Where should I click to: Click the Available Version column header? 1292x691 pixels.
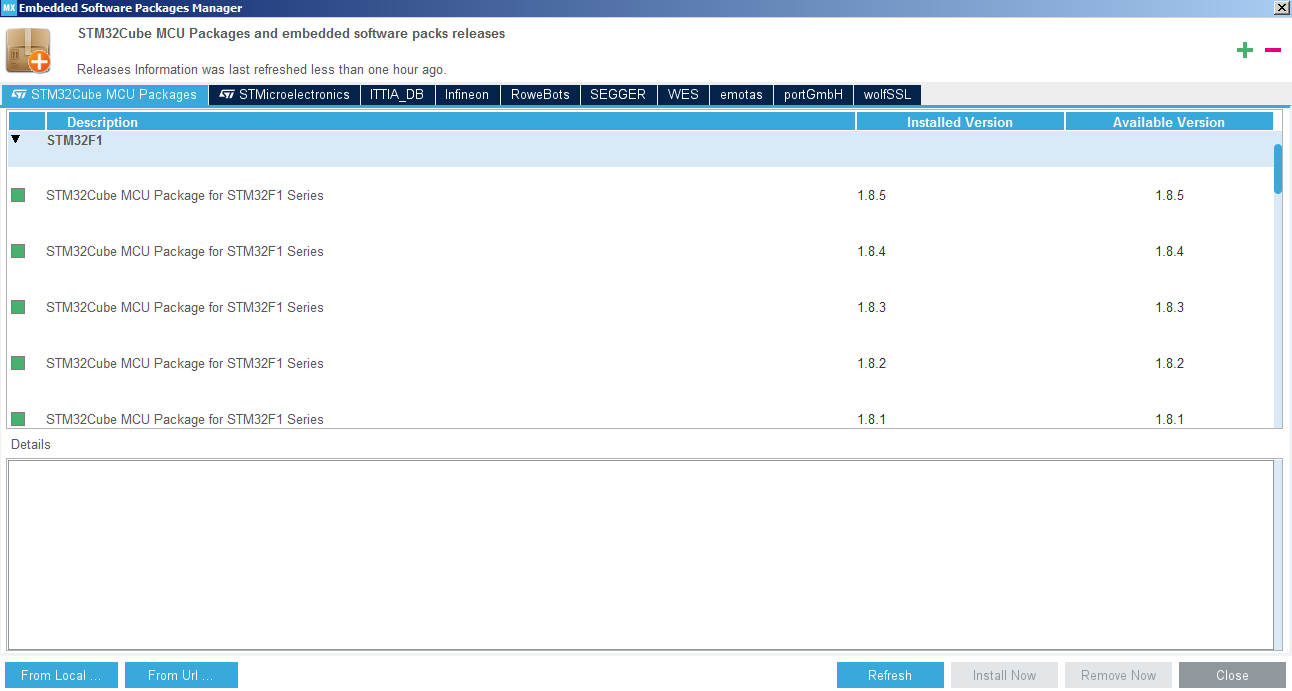1168,121
